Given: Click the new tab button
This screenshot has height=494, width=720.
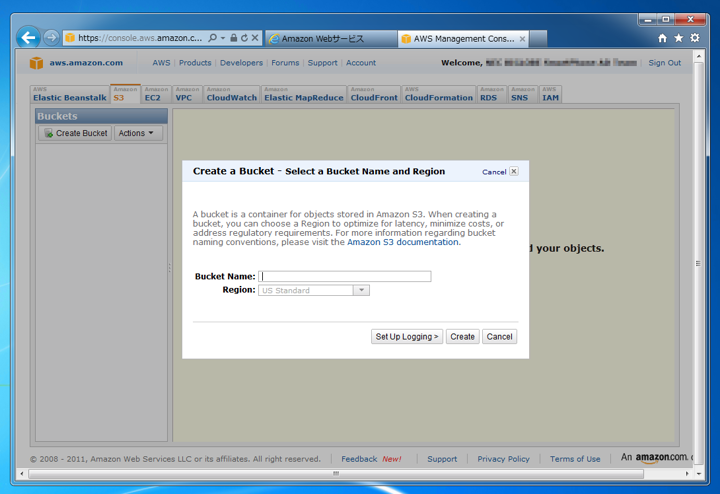Looking at the screenshot, I should tap(538, 39).
